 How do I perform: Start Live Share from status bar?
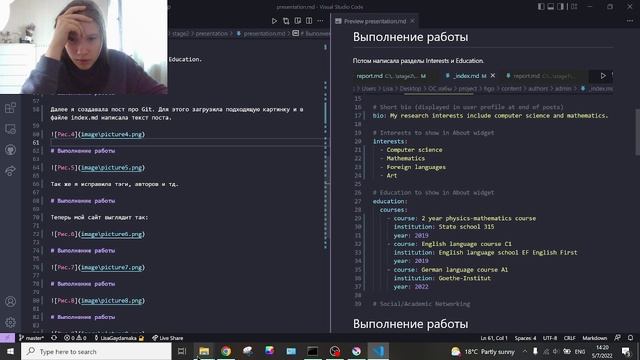tap(168, 338)
